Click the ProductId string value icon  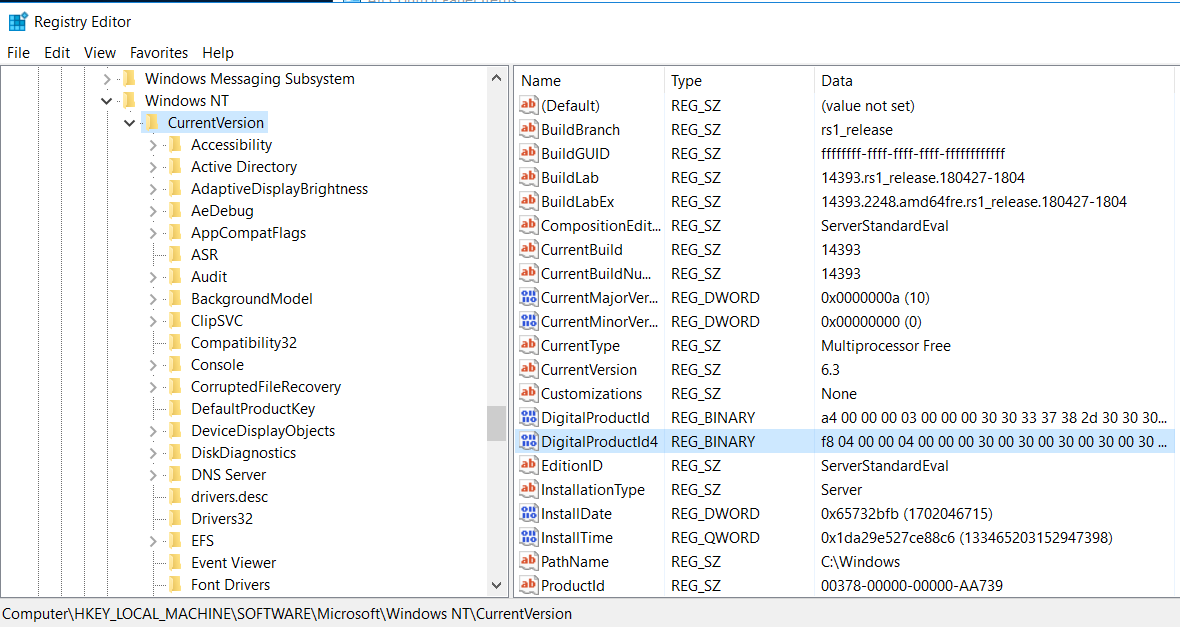click(x=529, y=586)
